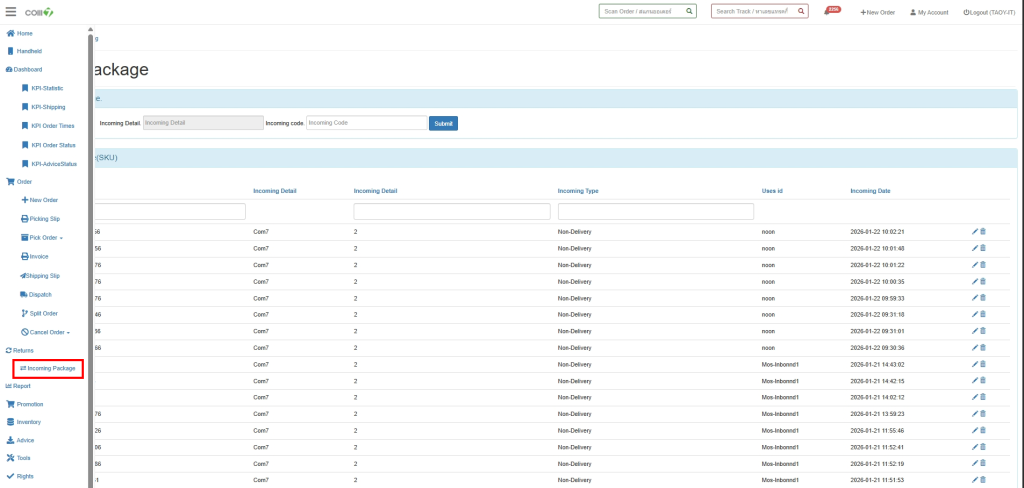Collapse the Returns section
The image size is (1024, 488).
tap(21, 350)
